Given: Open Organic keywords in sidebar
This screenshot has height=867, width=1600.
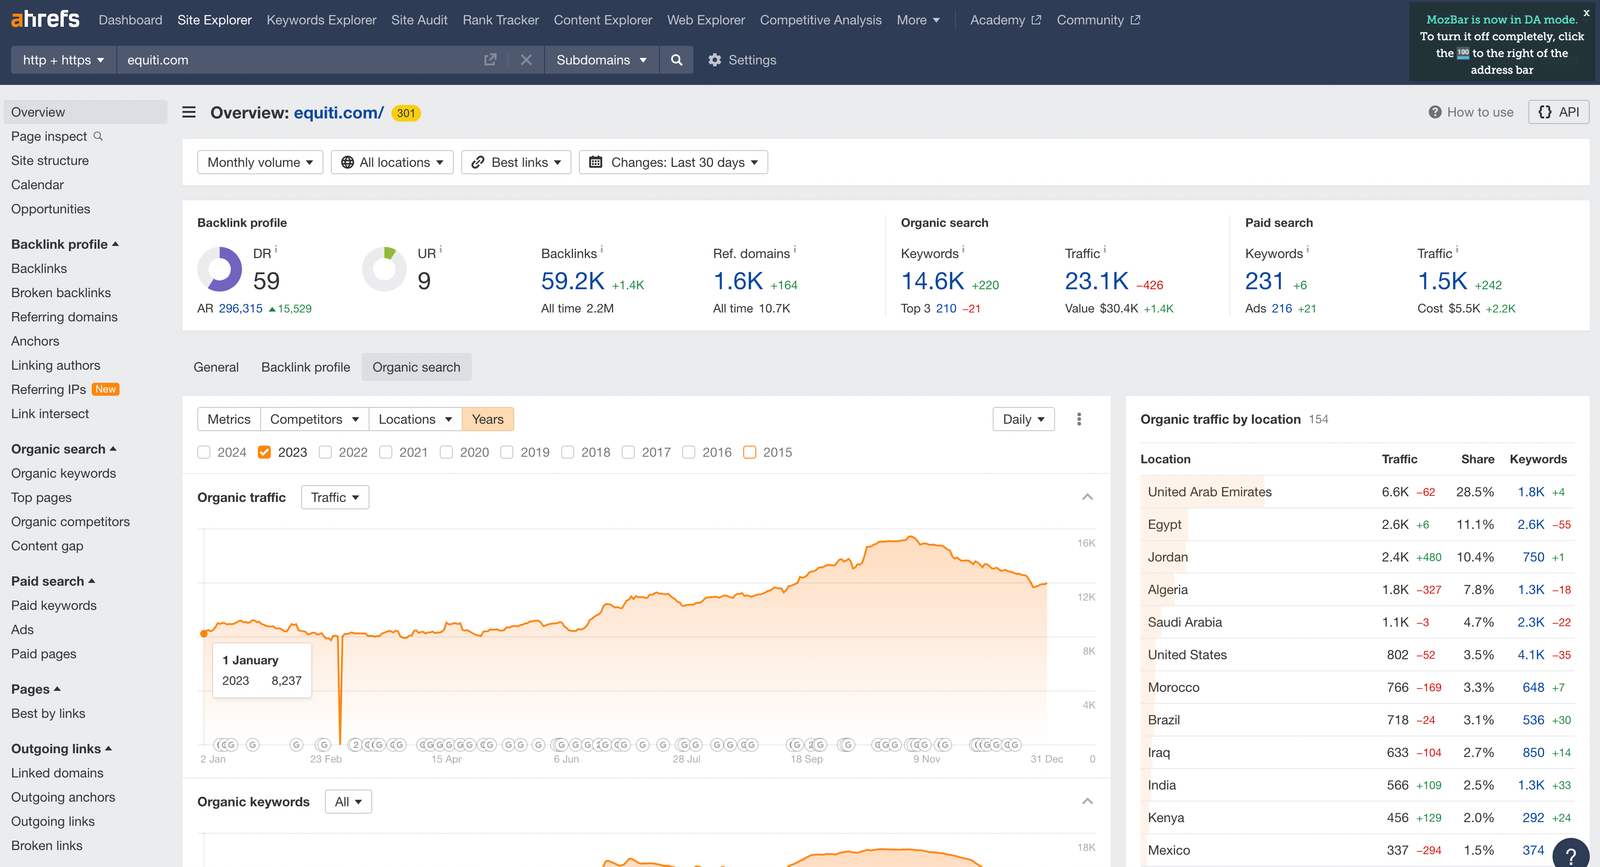Looking at the screenshot, I should (x=64, y=473).
